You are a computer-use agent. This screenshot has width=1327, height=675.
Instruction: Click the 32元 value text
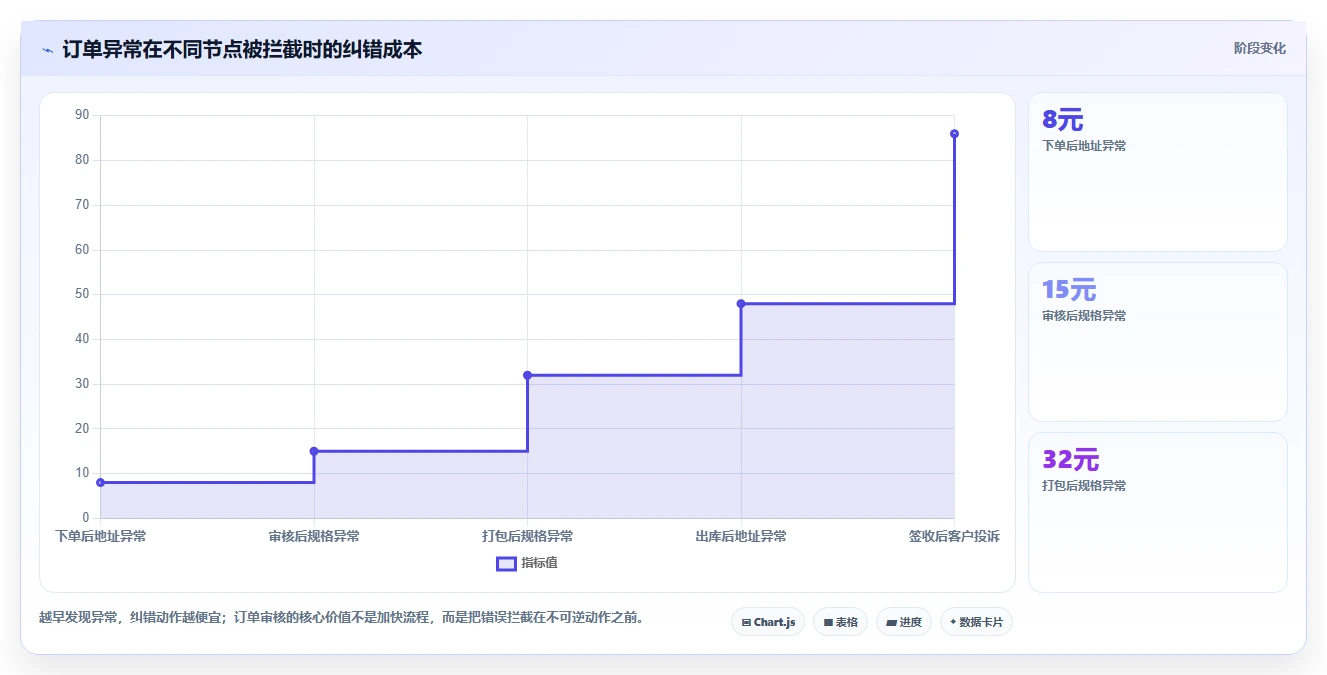(1071, 460)
